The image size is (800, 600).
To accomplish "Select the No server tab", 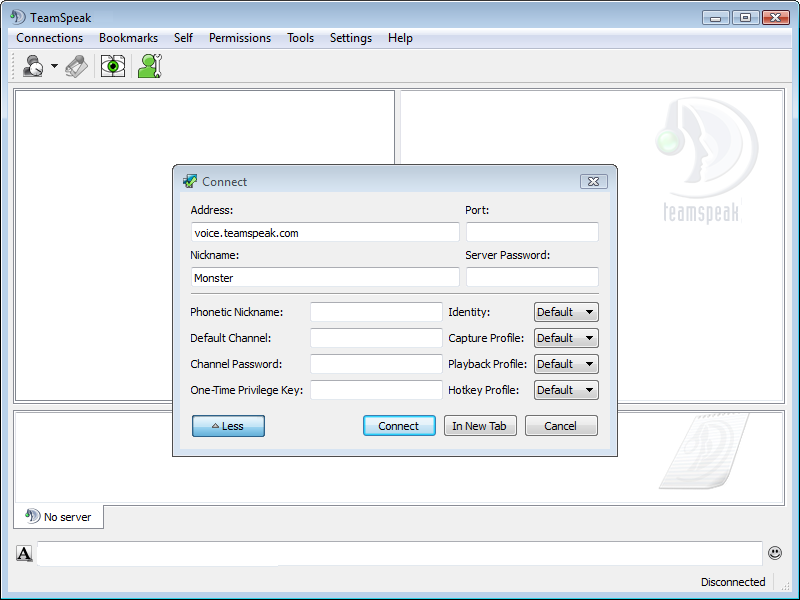I will click(59, 517).
